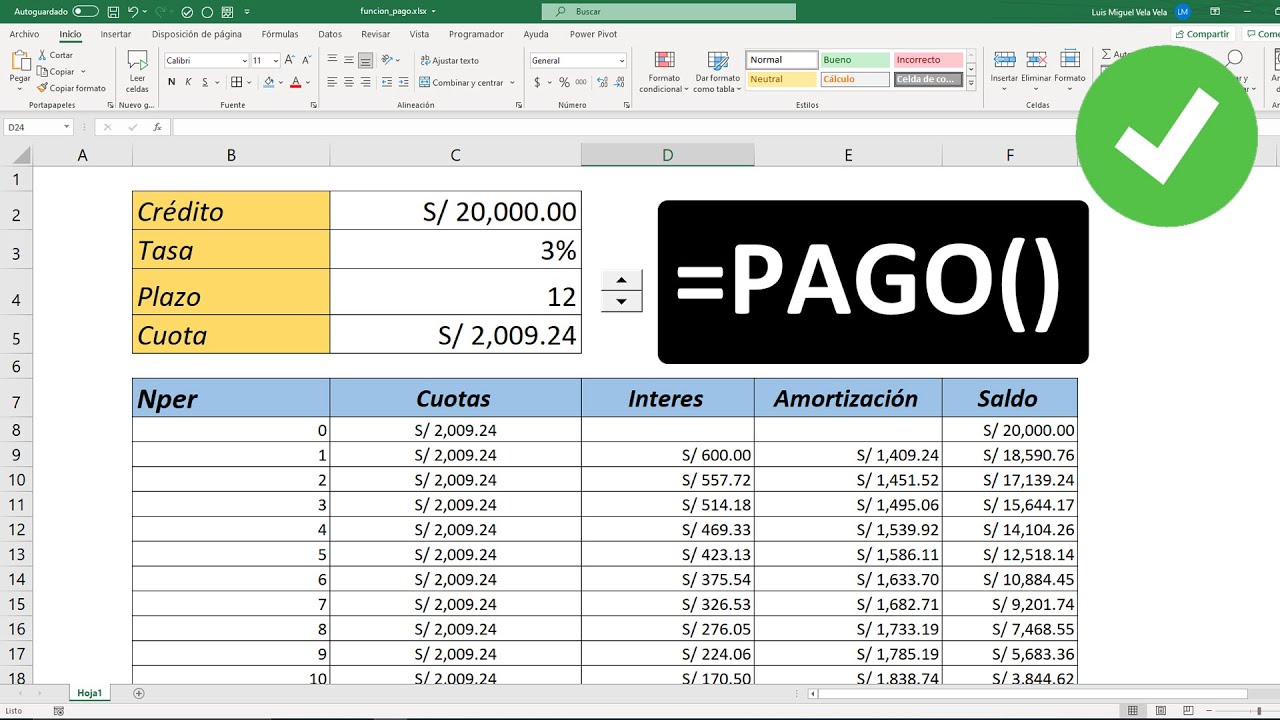Toggle bold formatting with N button
This screenshot has height=720, width=1280.
(x=172, y=82)
